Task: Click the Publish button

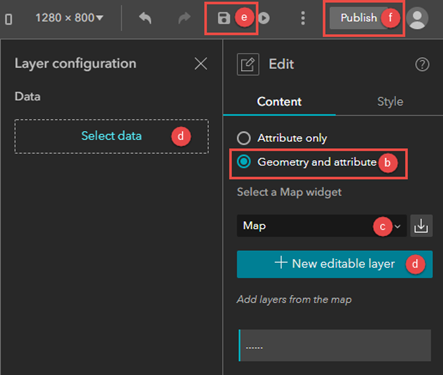Action: pyautogui.click(x=359, y=18)
